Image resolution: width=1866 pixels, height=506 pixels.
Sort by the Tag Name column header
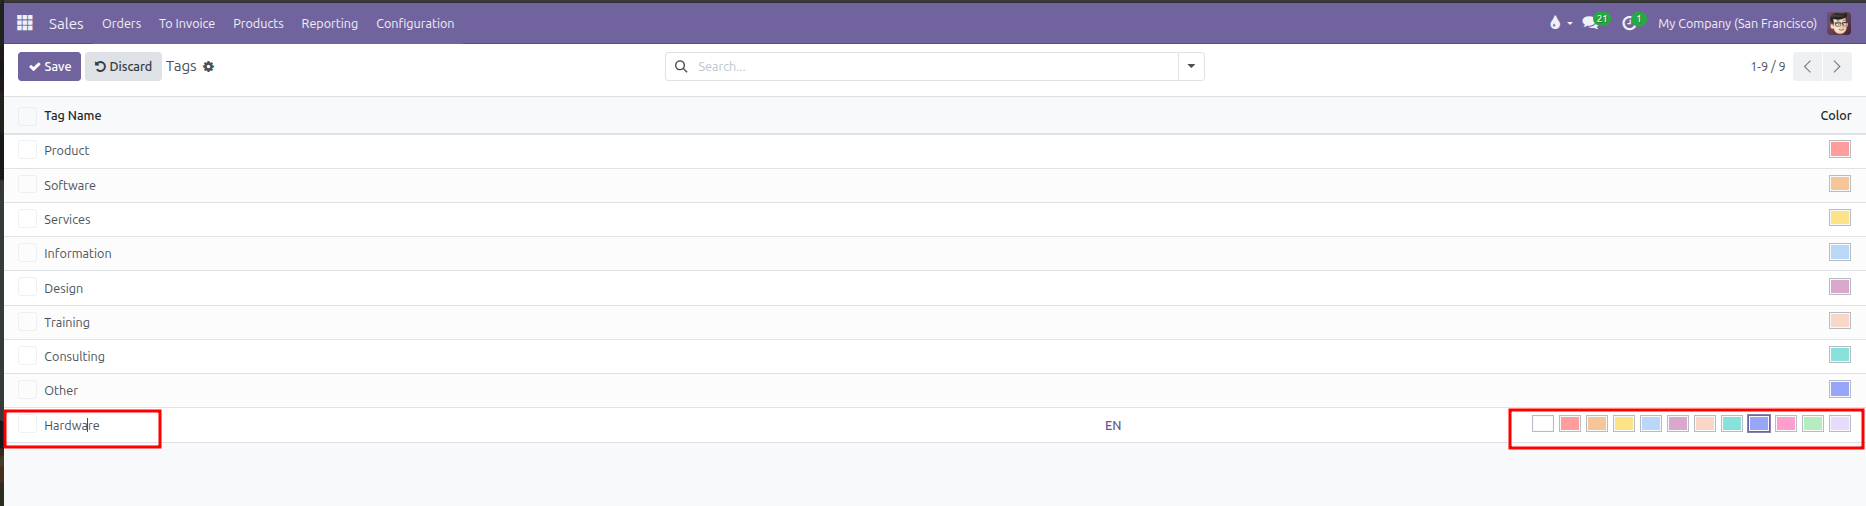coord(73,116)
